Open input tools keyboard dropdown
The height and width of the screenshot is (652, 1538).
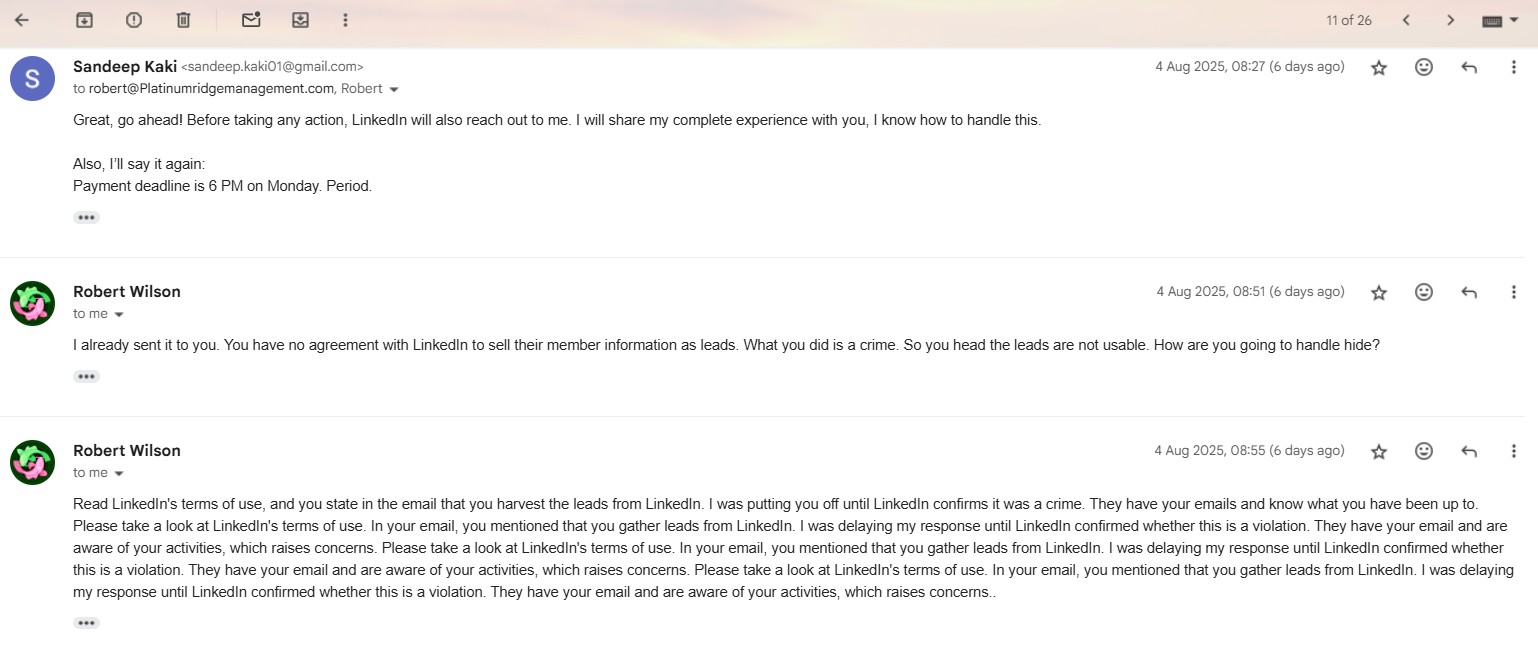coord(1500,20)
